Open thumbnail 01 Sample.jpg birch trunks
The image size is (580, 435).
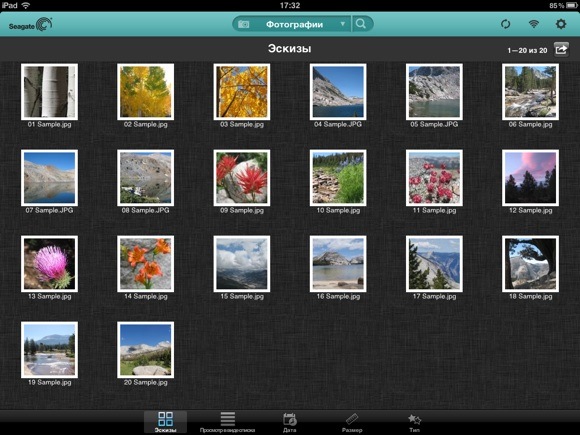[x=50, y=92]
